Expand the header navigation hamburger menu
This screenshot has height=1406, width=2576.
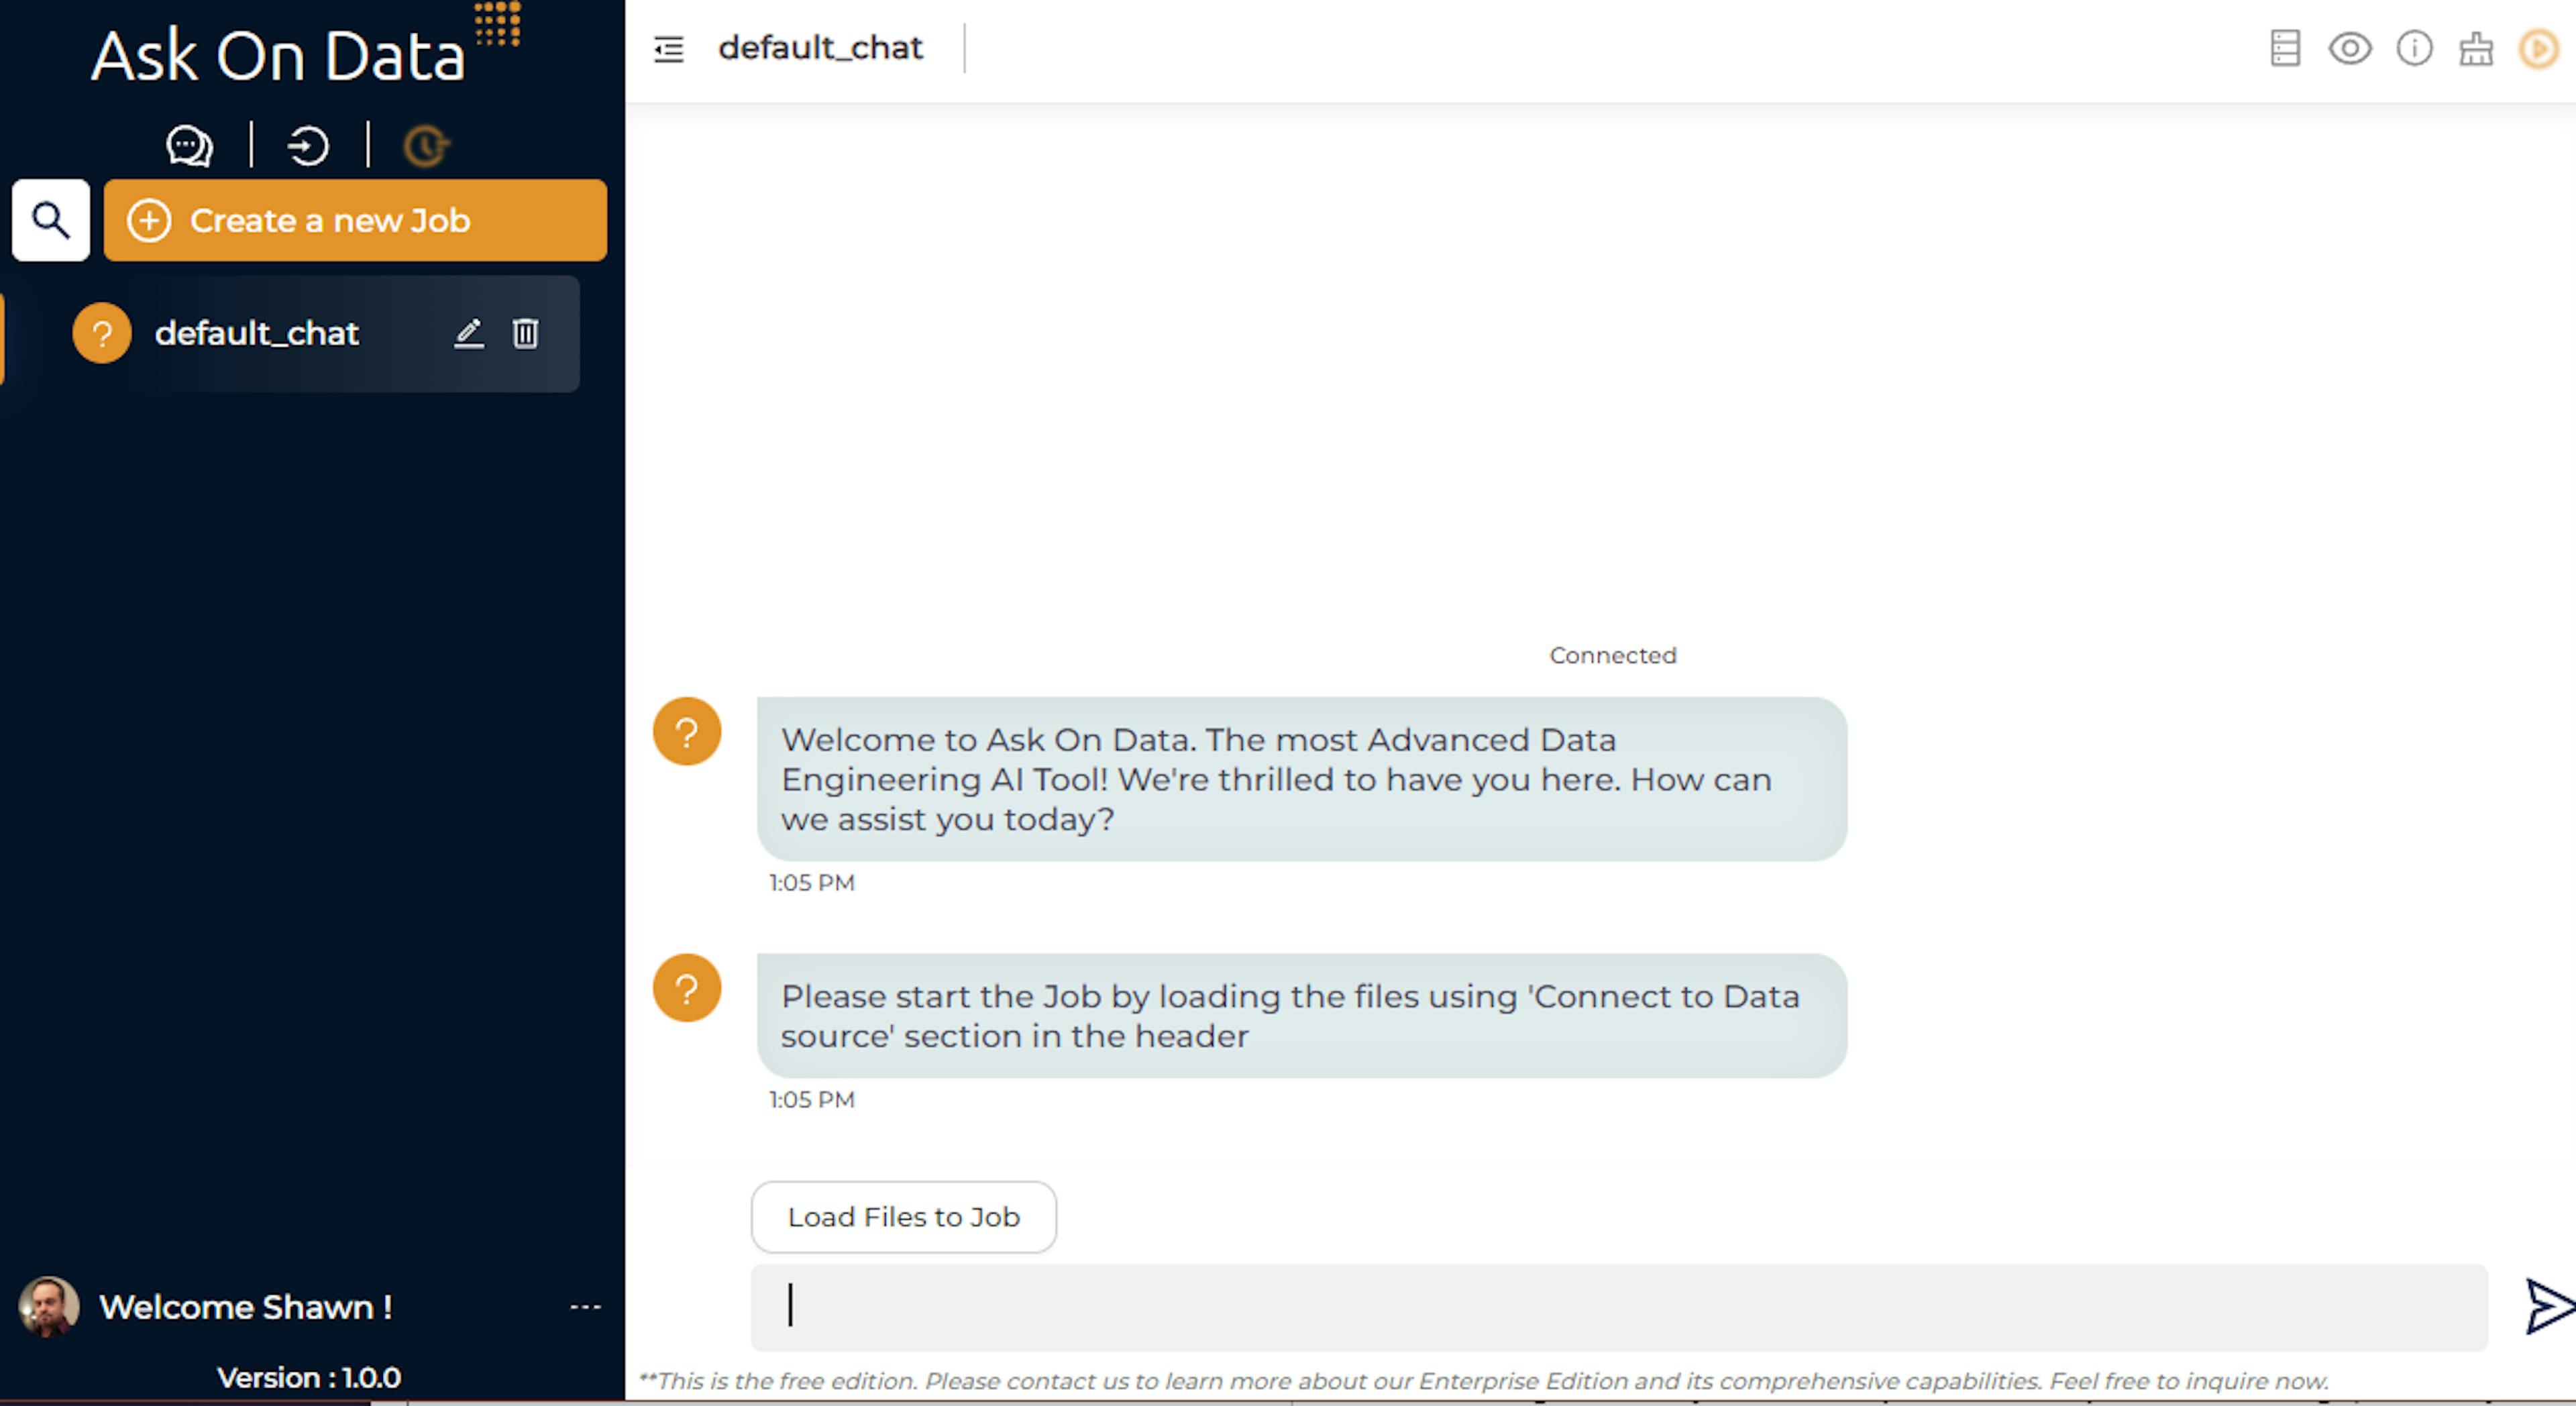pos(672,47)
